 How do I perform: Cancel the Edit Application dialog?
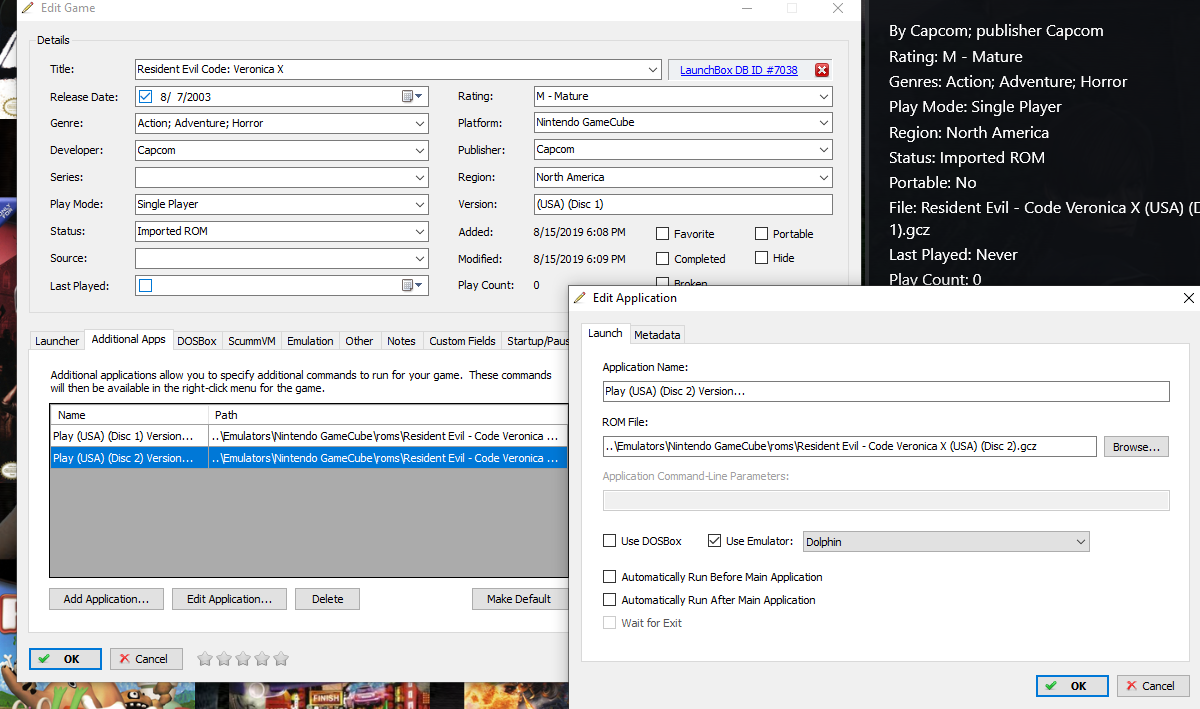click(x=1152, y=686)
